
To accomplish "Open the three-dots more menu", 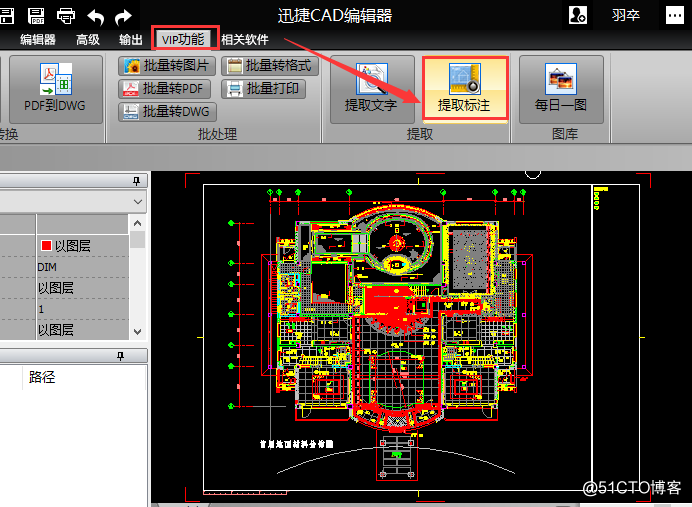I will 674,15.
